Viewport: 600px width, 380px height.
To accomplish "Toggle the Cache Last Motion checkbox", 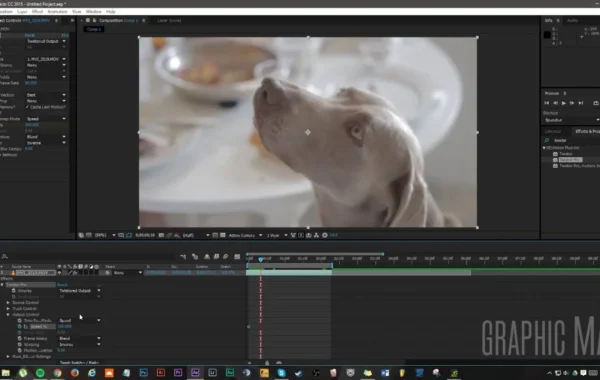I will pos(27,107).
